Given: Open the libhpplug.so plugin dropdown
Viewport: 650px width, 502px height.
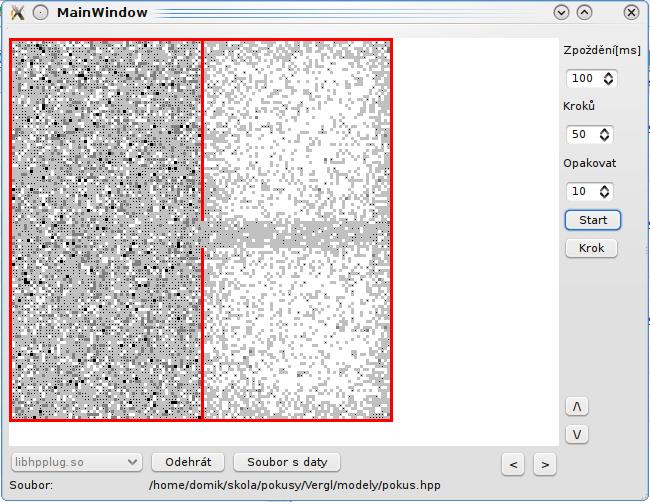Looking at the screenshot, I should 77,462.
